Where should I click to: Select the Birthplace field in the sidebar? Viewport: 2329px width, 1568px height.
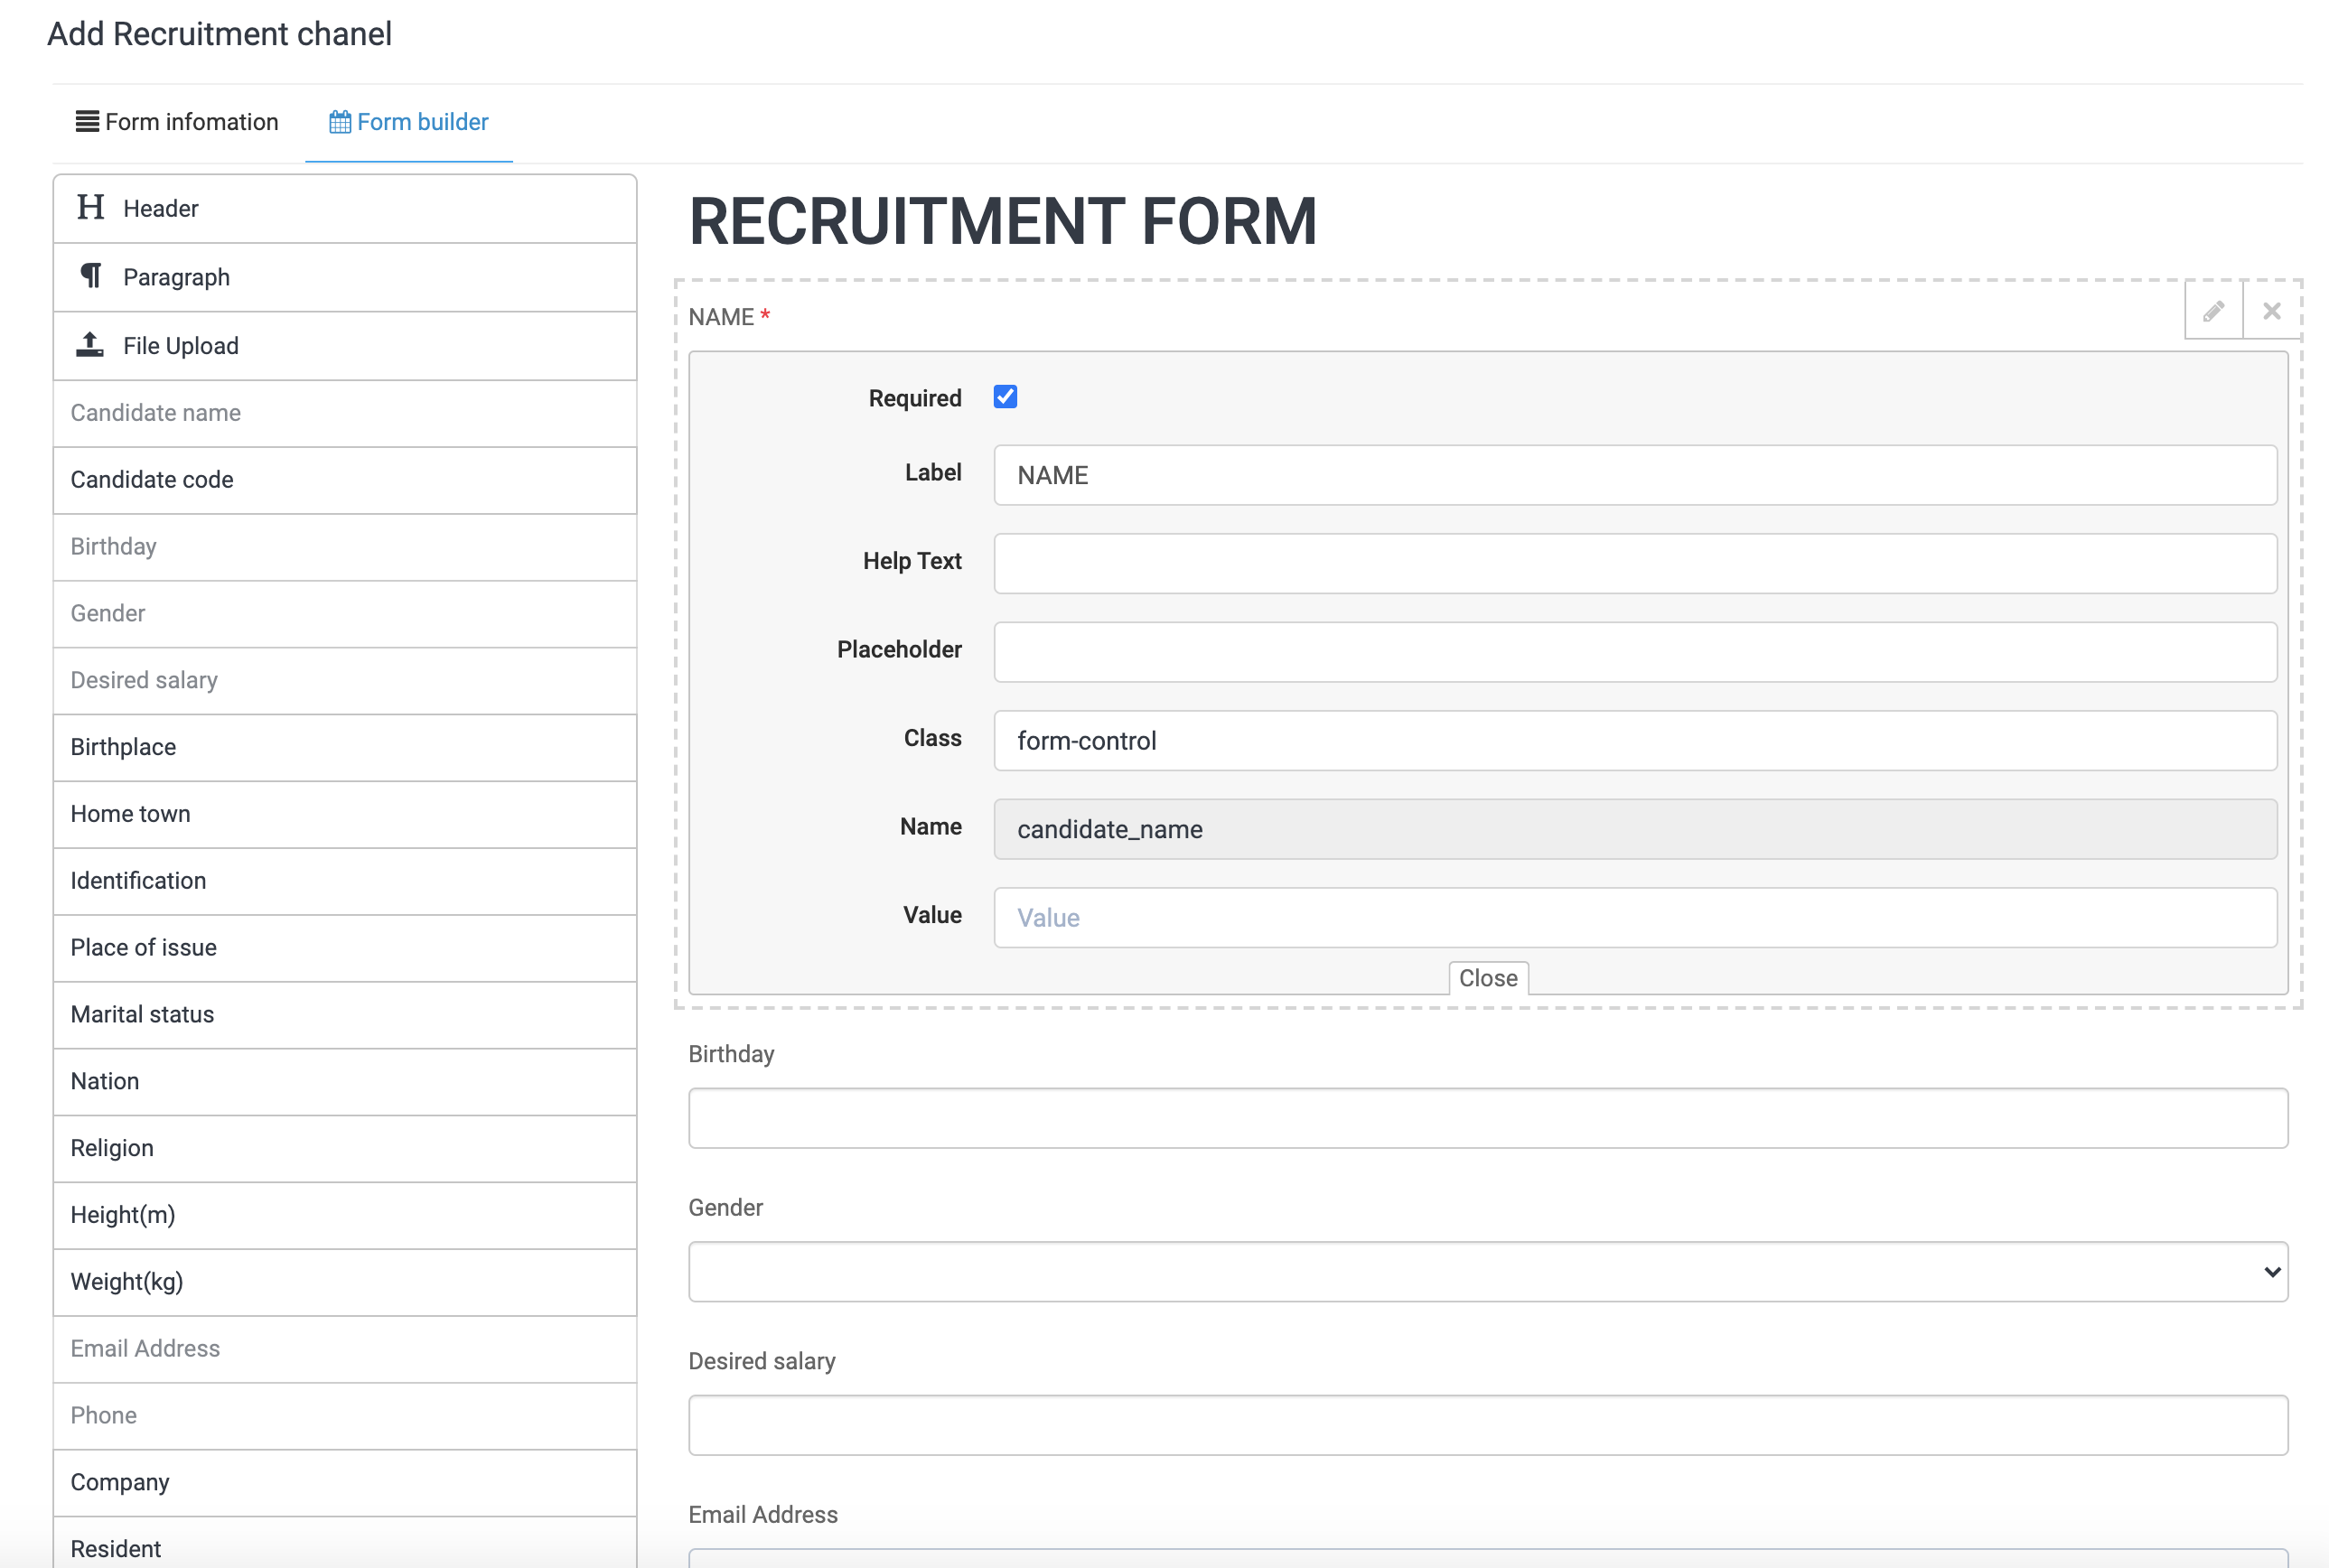tap(123, 746)
